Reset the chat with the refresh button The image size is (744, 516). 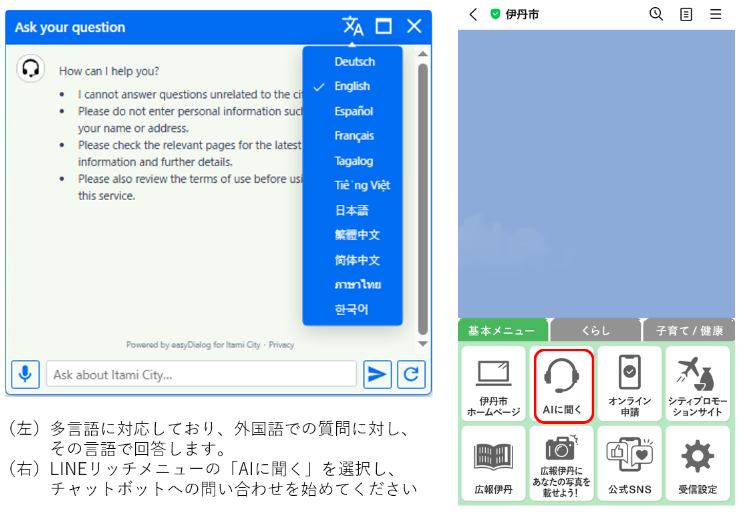411,375
